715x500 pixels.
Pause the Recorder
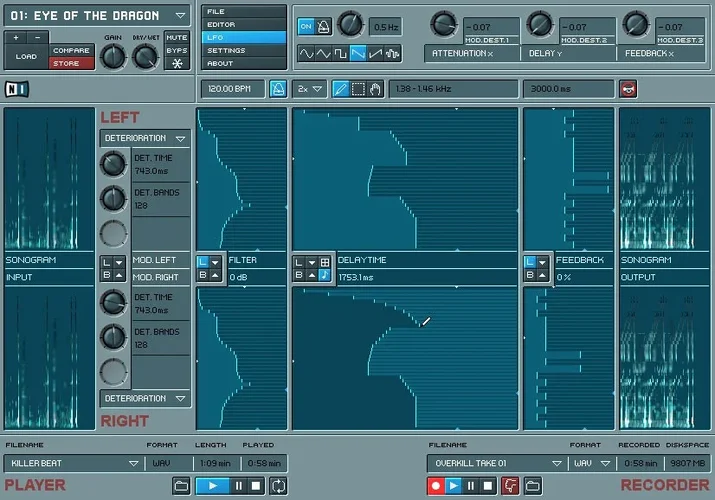point(471,486)
